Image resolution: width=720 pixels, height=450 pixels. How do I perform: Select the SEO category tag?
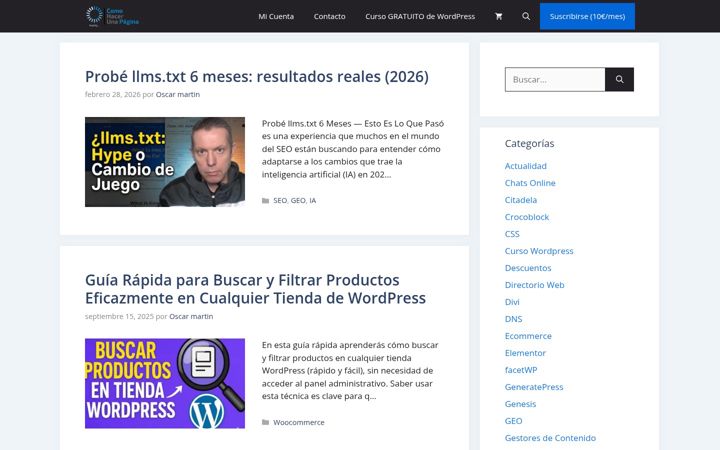click(x=280, y=201)
